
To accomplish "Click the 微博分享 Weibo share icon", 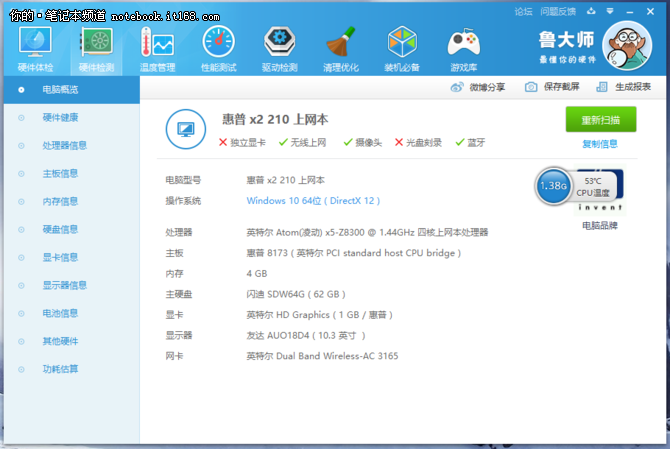I will click(457, 87).
